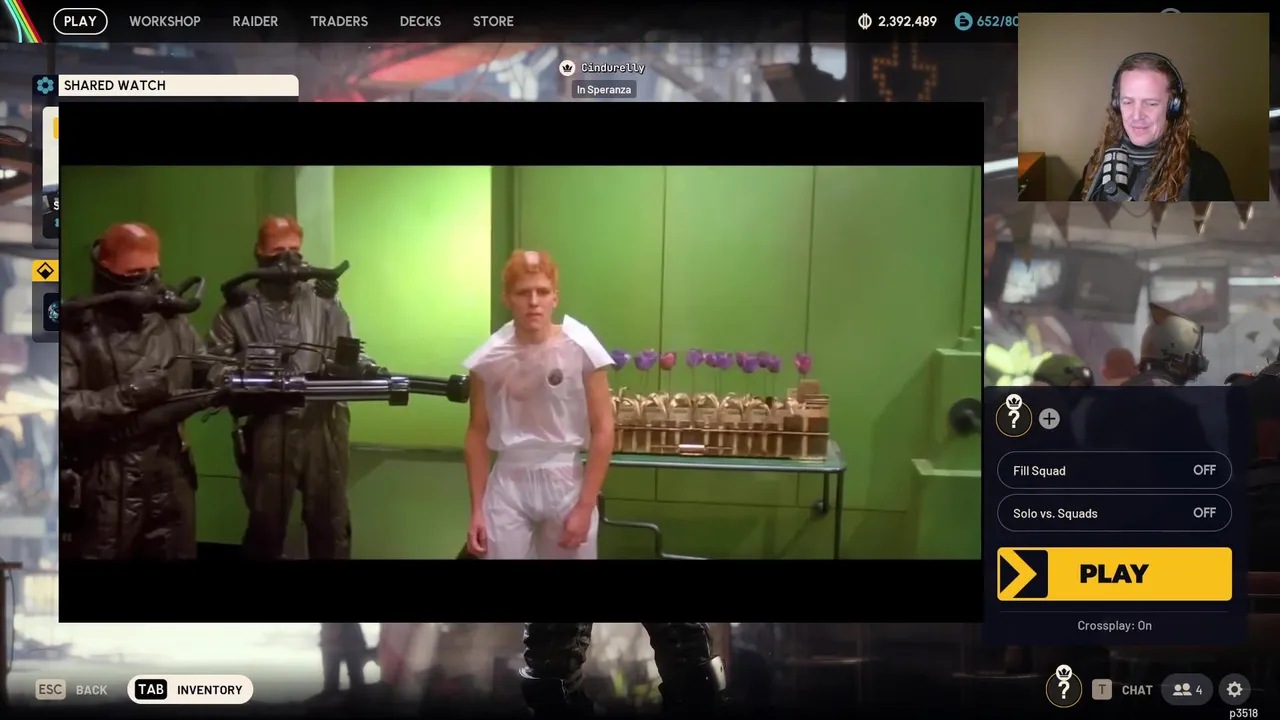1280x720 pixels.
Task: Click the yellow diamond icon on left panel
Action: [x=45, y=271]
